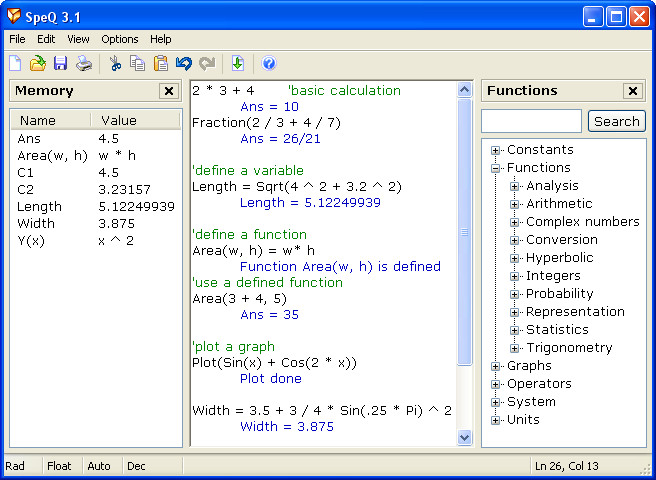Open the Options menu

[120, 39]
